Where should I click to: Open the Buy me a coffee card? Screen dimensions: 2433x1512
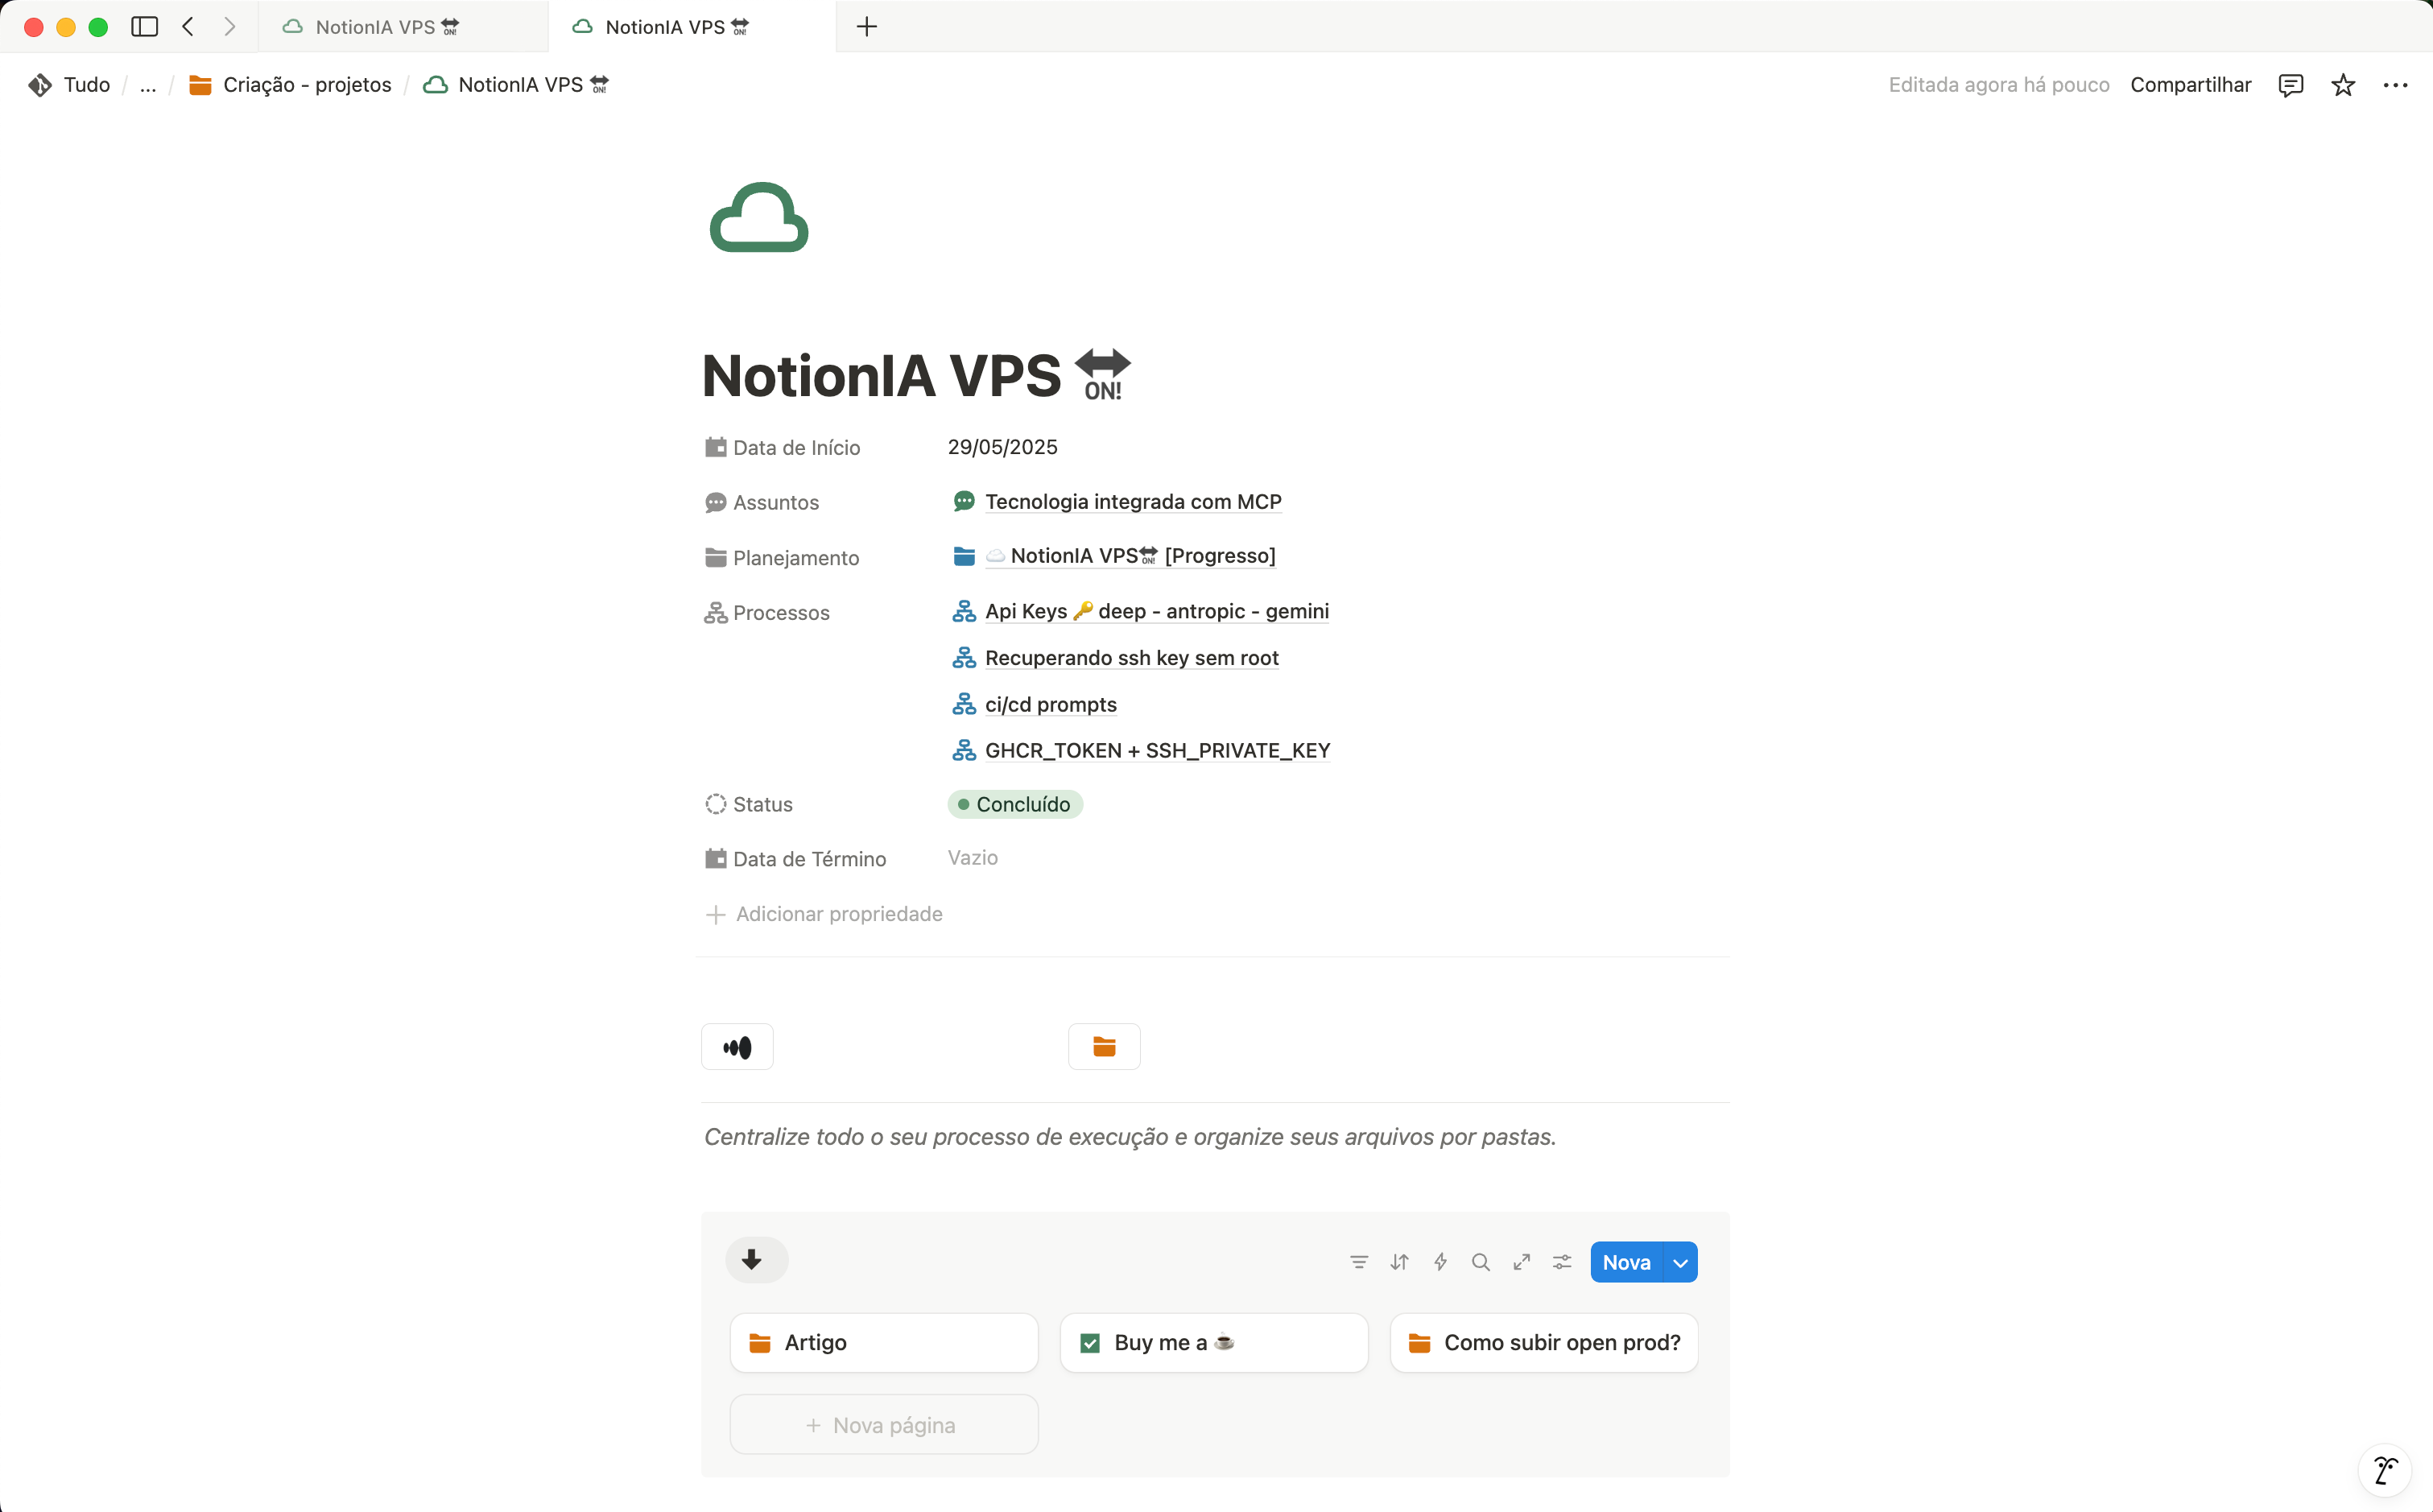1214,1343
